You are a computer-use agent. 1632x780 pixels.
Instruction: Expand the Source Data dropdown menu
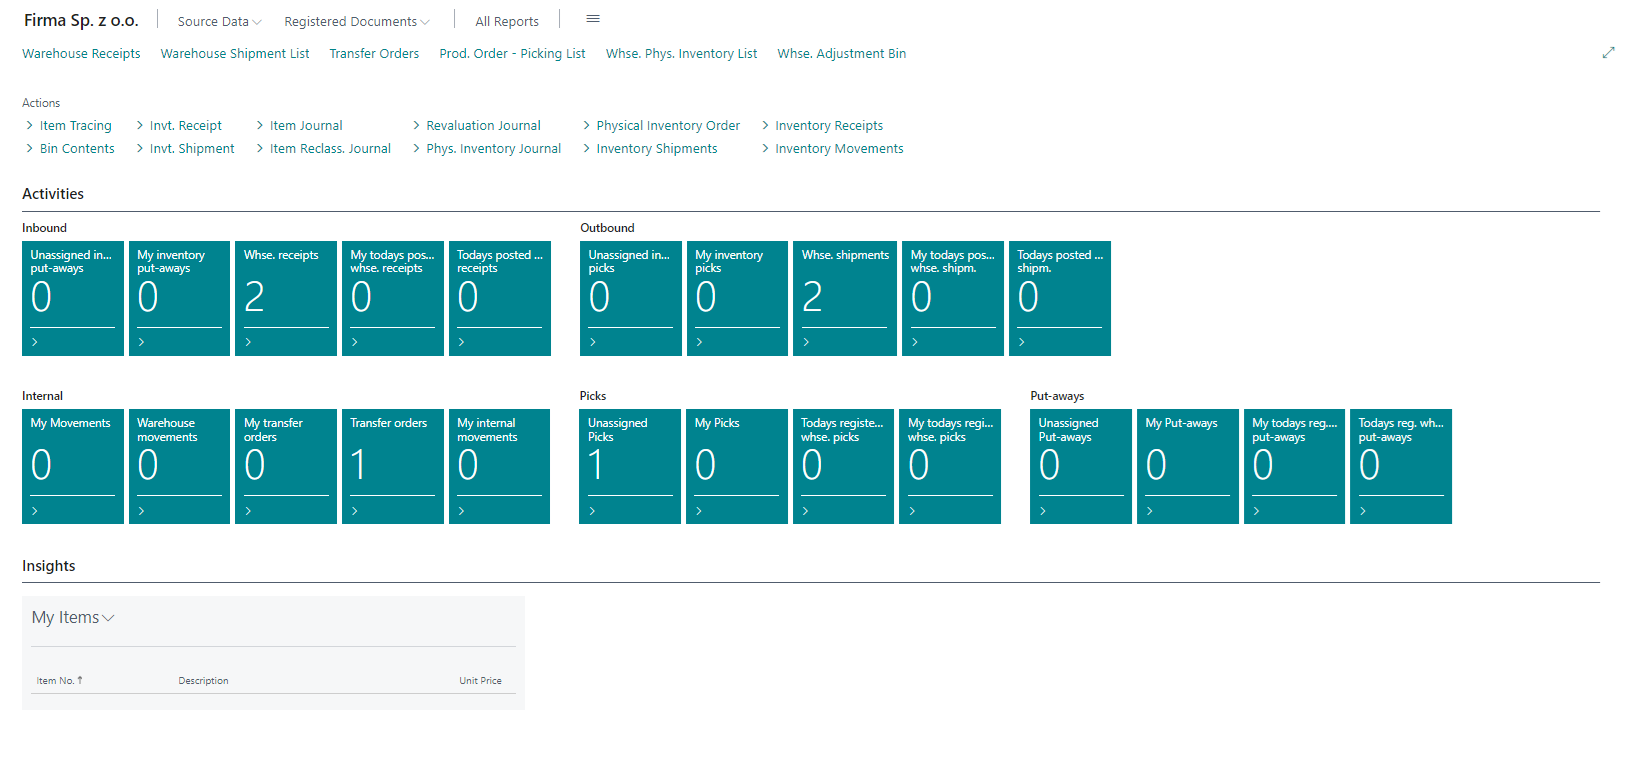(219, 21)
